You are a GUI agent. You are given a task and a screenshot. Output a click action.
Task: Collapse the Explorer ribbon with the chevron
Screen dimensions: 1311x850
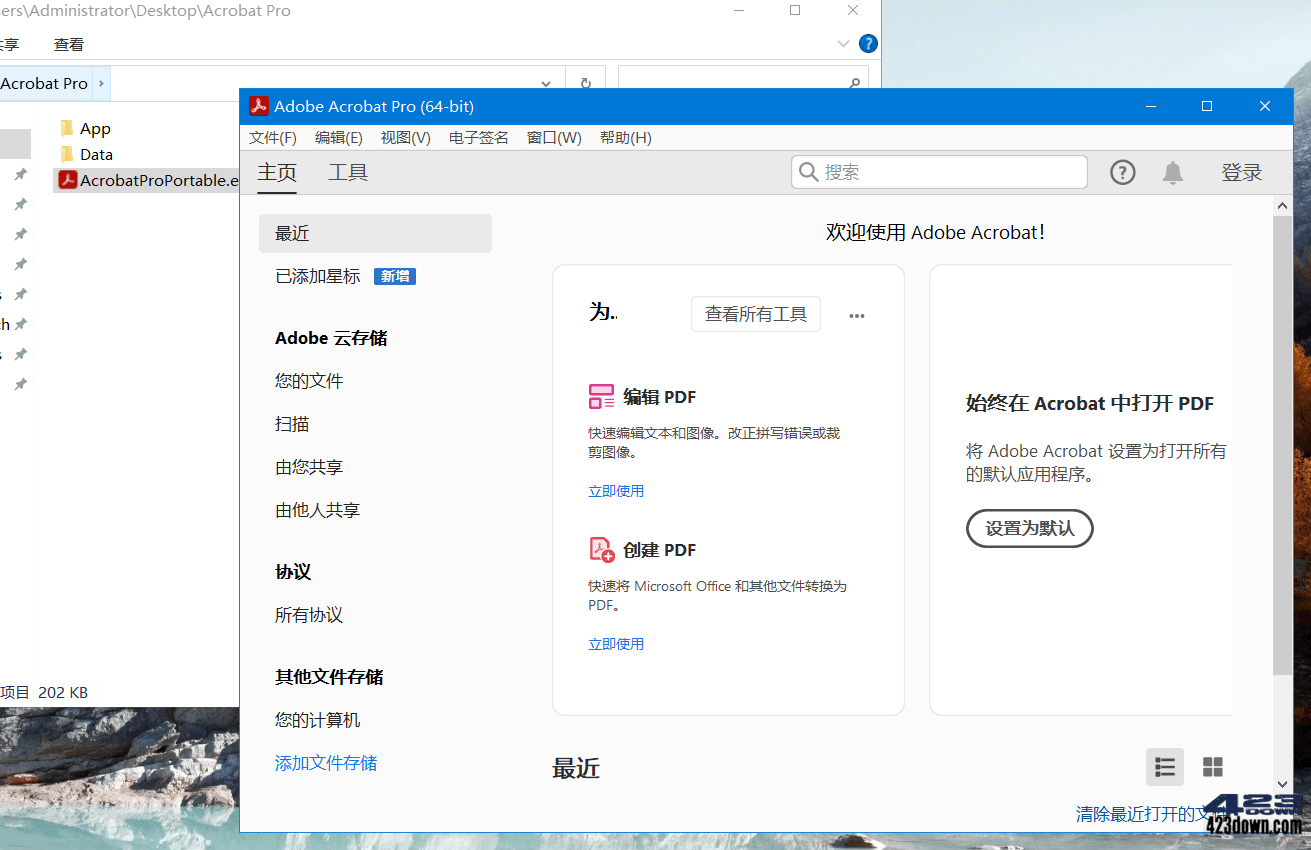click(842, 43)
